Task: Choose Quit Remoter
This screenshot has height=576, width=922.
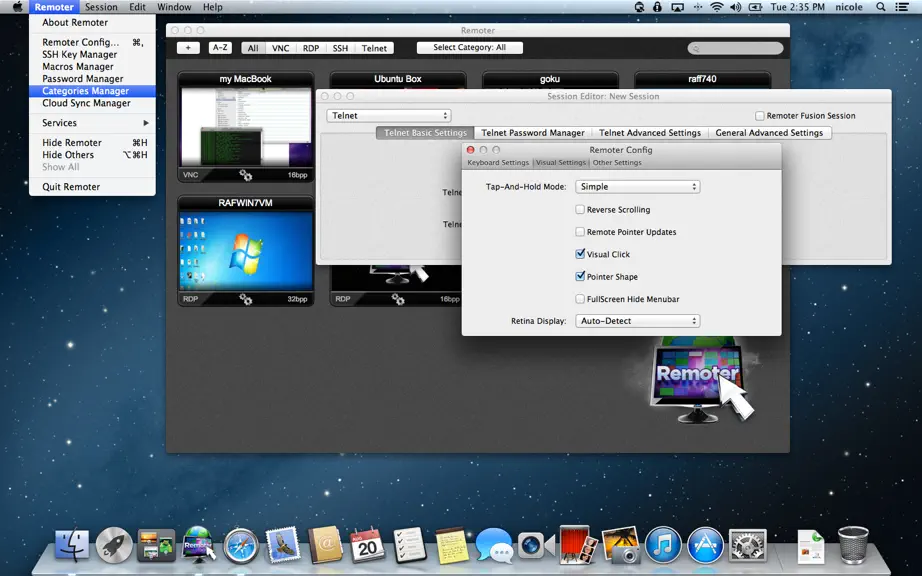Action: [92, 187]
